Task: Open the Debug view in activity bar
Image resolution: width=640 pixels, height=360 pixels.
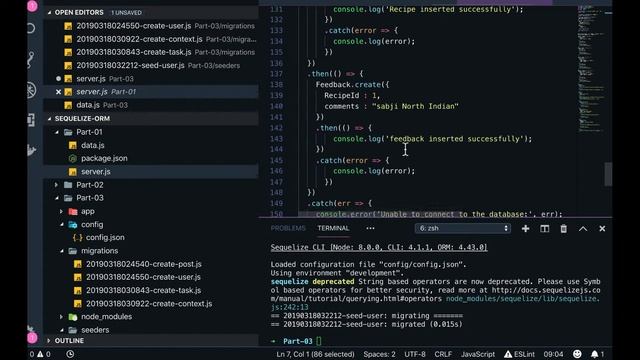Action: (31, 90)
